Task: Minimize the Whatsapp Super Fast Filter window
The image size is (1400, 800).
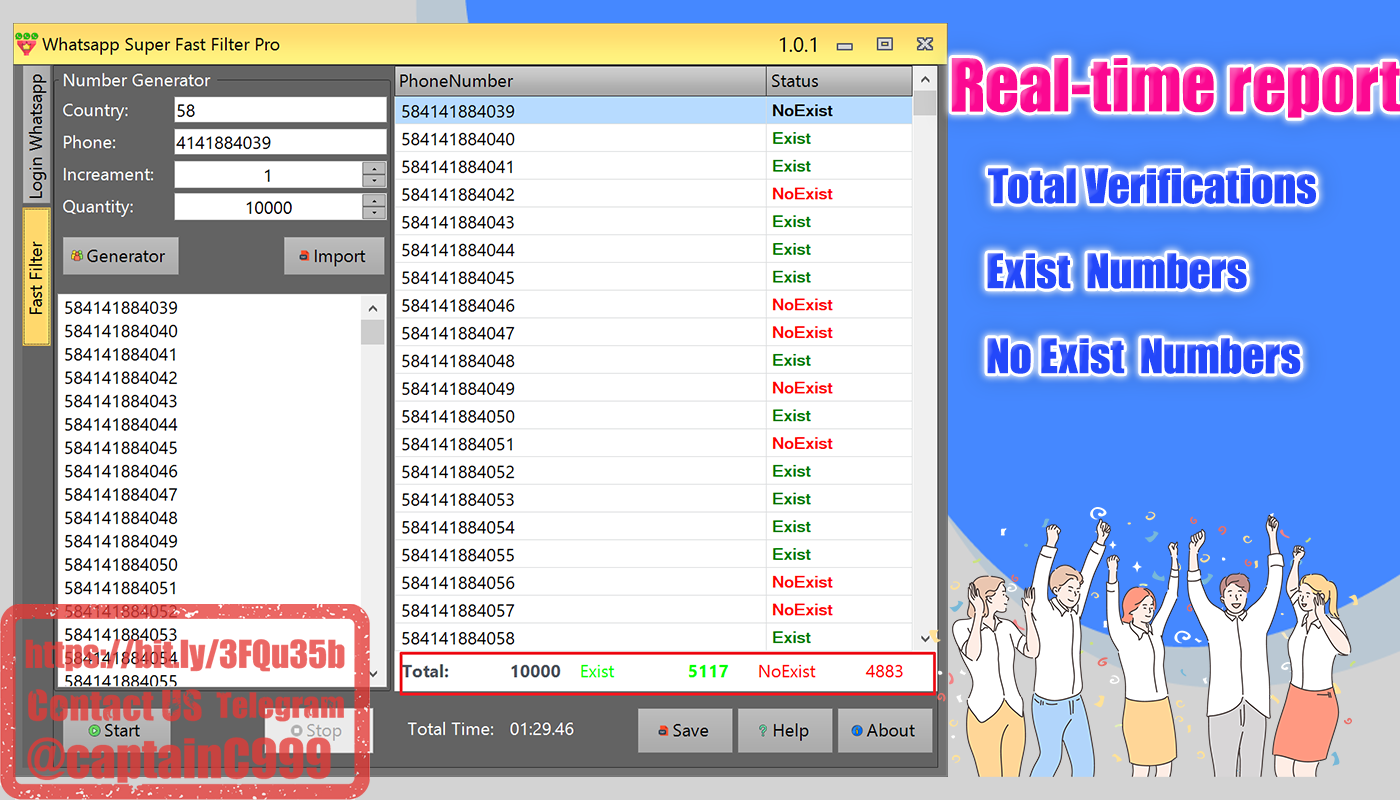Action: pos(845,46)
